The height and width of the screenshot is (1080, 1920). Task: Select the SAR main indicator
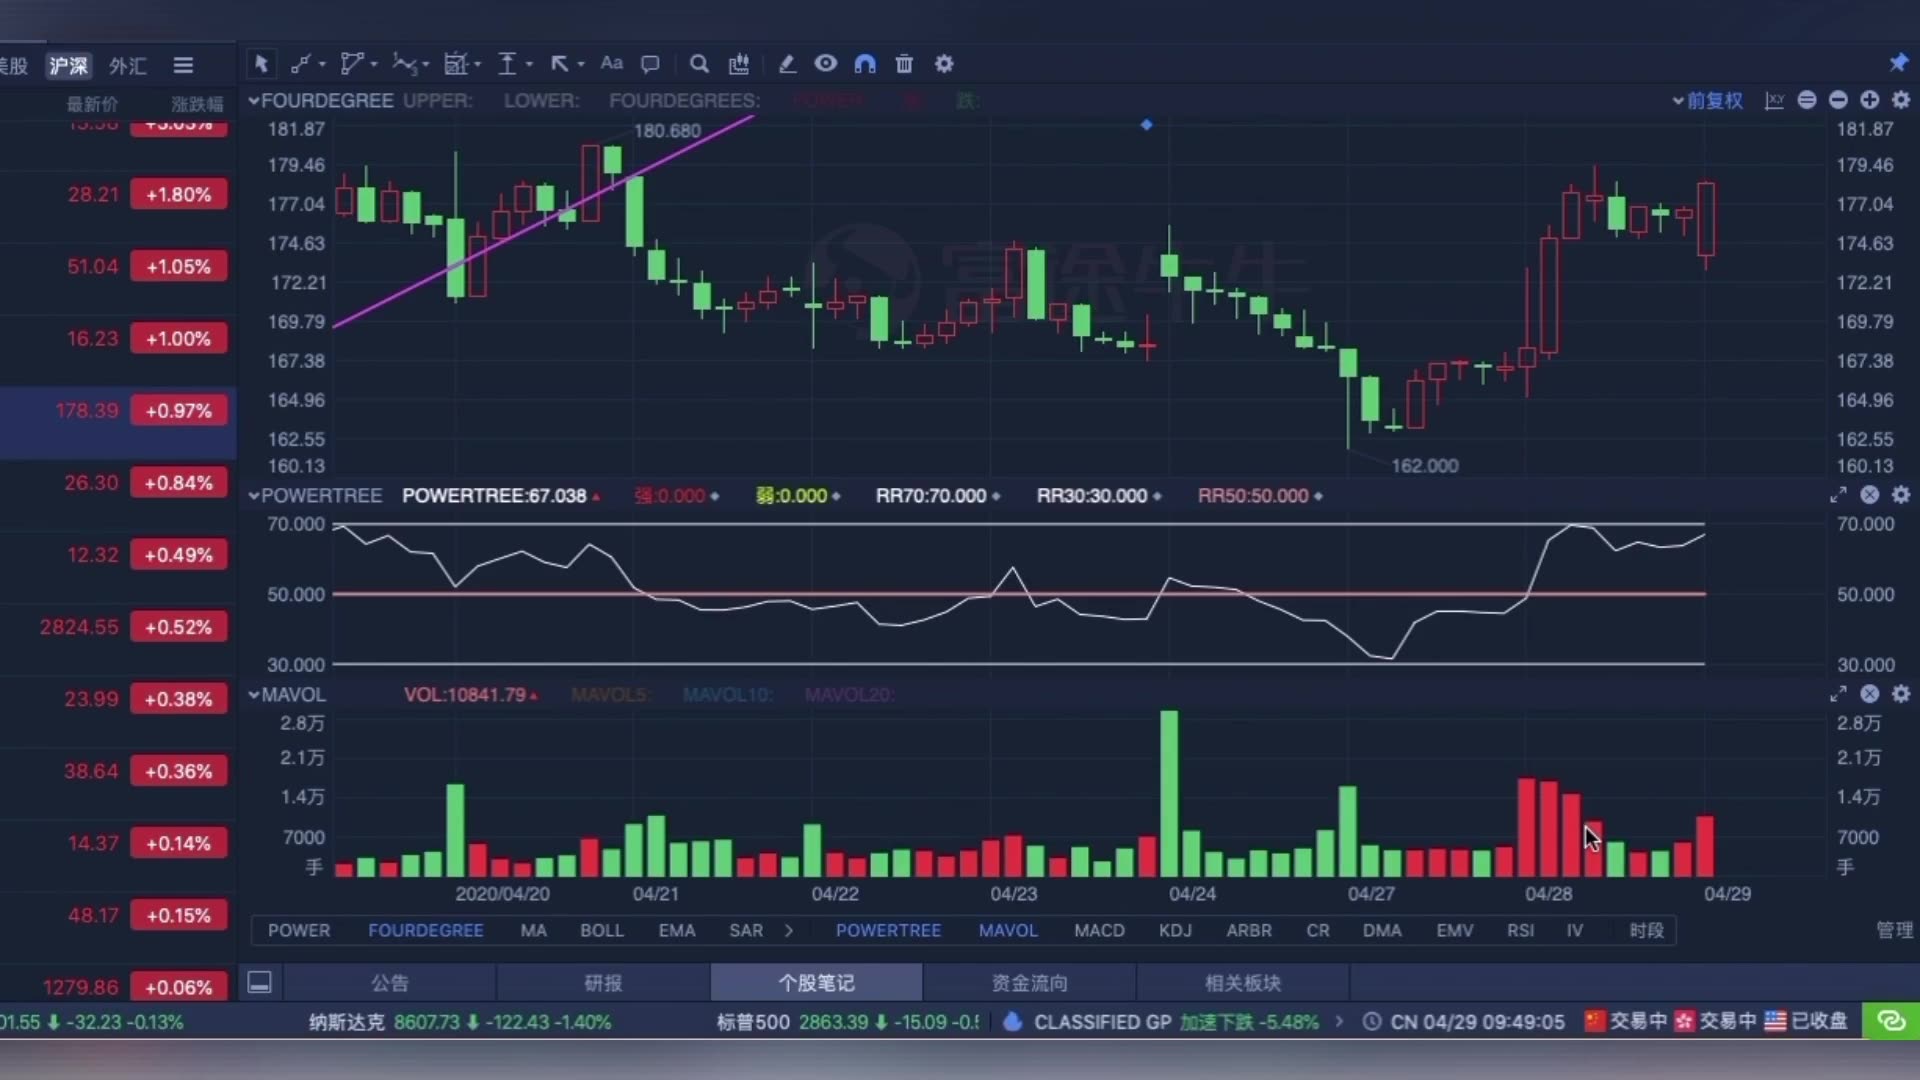point(746,931)
